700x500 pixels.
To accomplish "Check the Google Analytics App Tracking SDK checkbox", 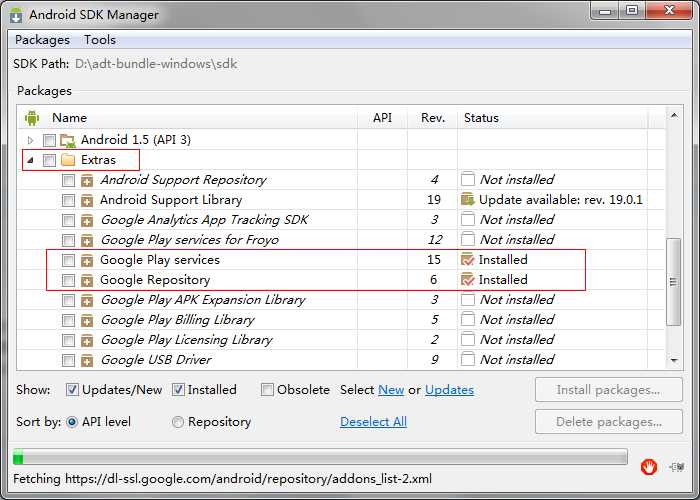I will tap(68, 221).
